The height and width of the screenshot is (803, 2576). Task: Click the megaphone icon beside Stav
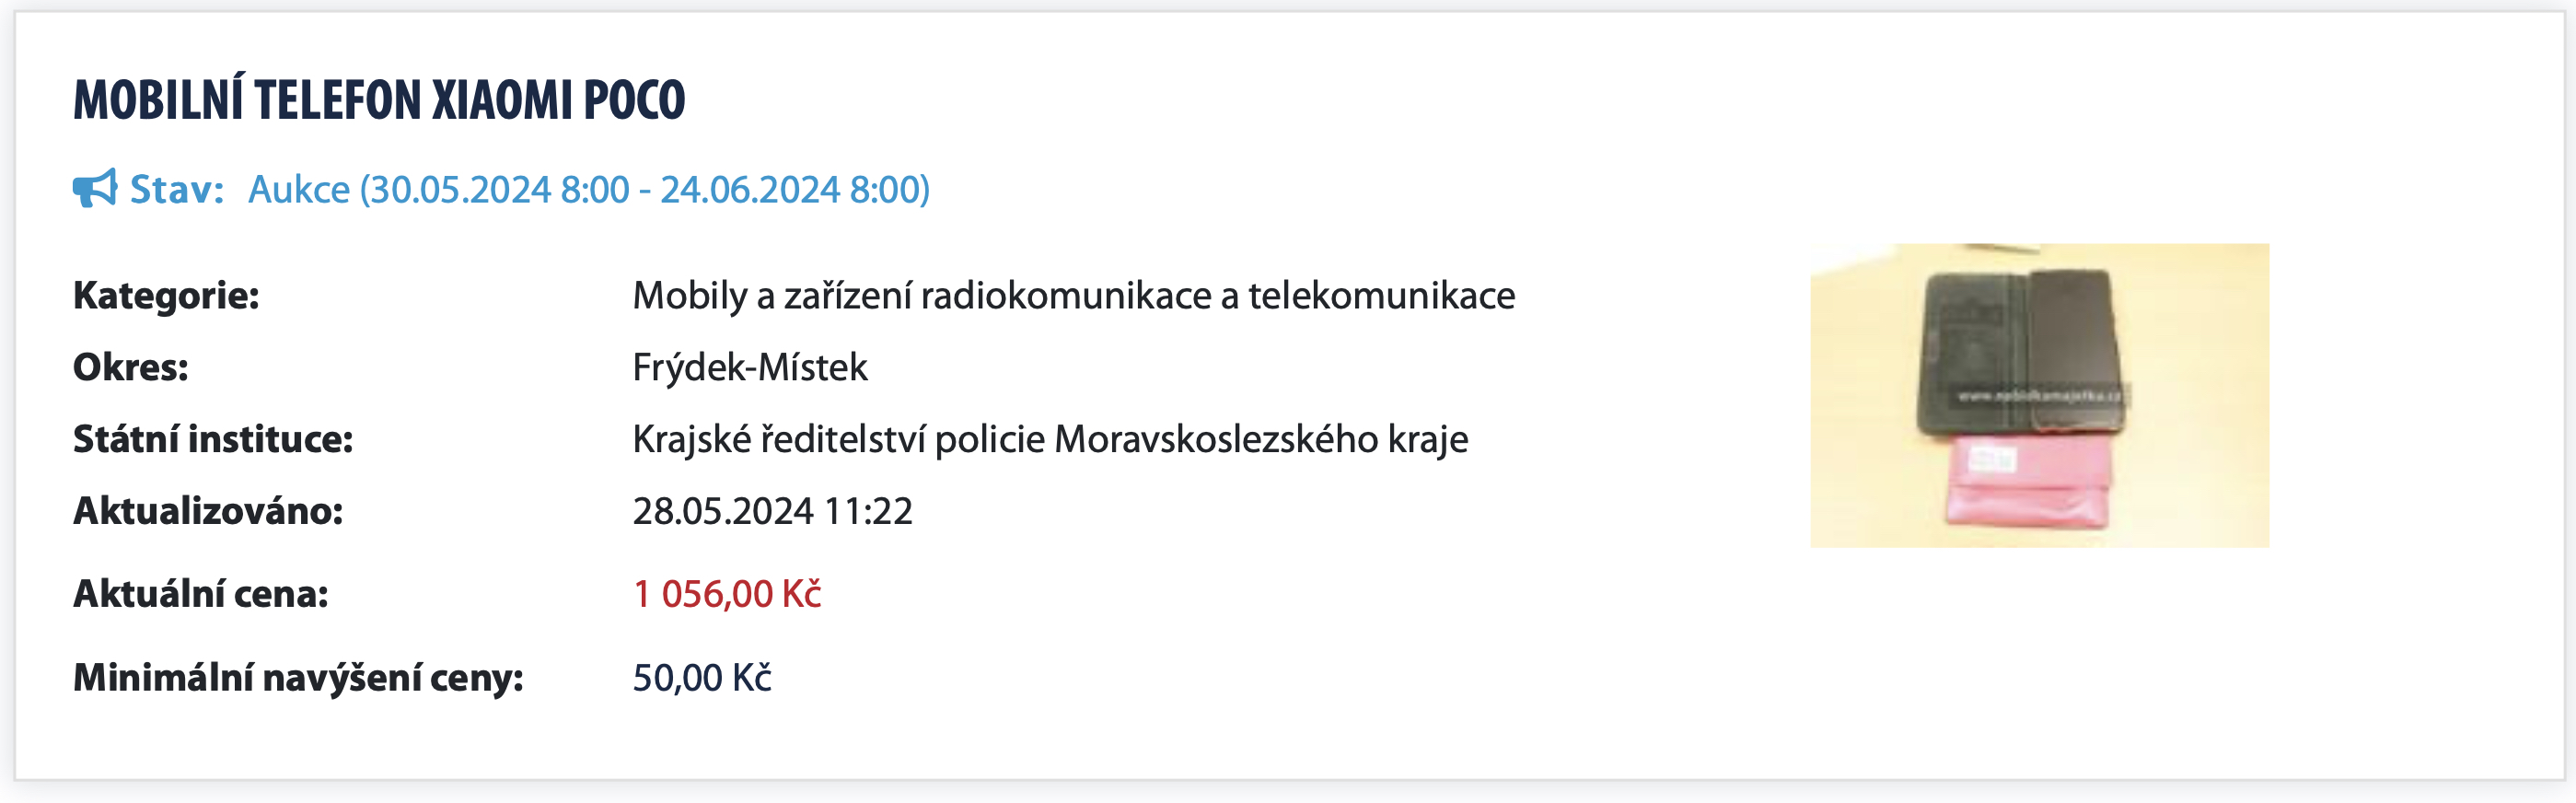(94, 188)
